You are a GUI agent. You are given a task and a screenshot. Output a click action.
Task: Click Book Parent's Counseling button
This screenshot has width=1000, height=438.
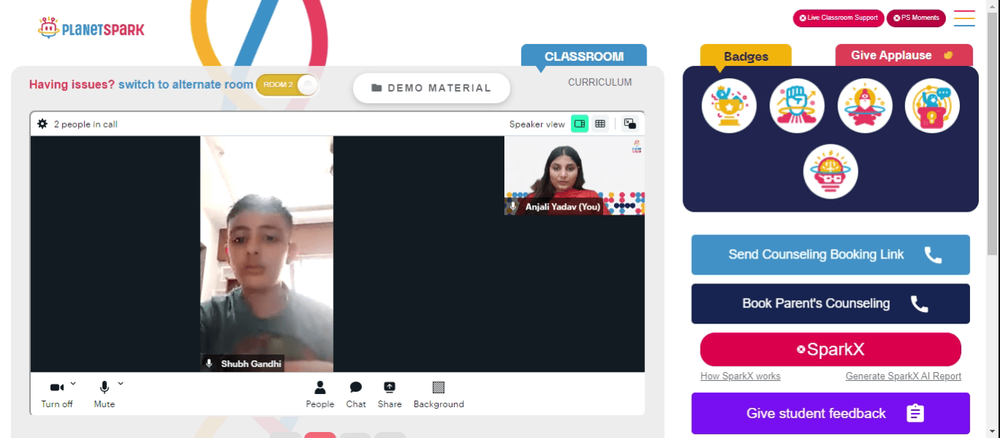point(830,303)
